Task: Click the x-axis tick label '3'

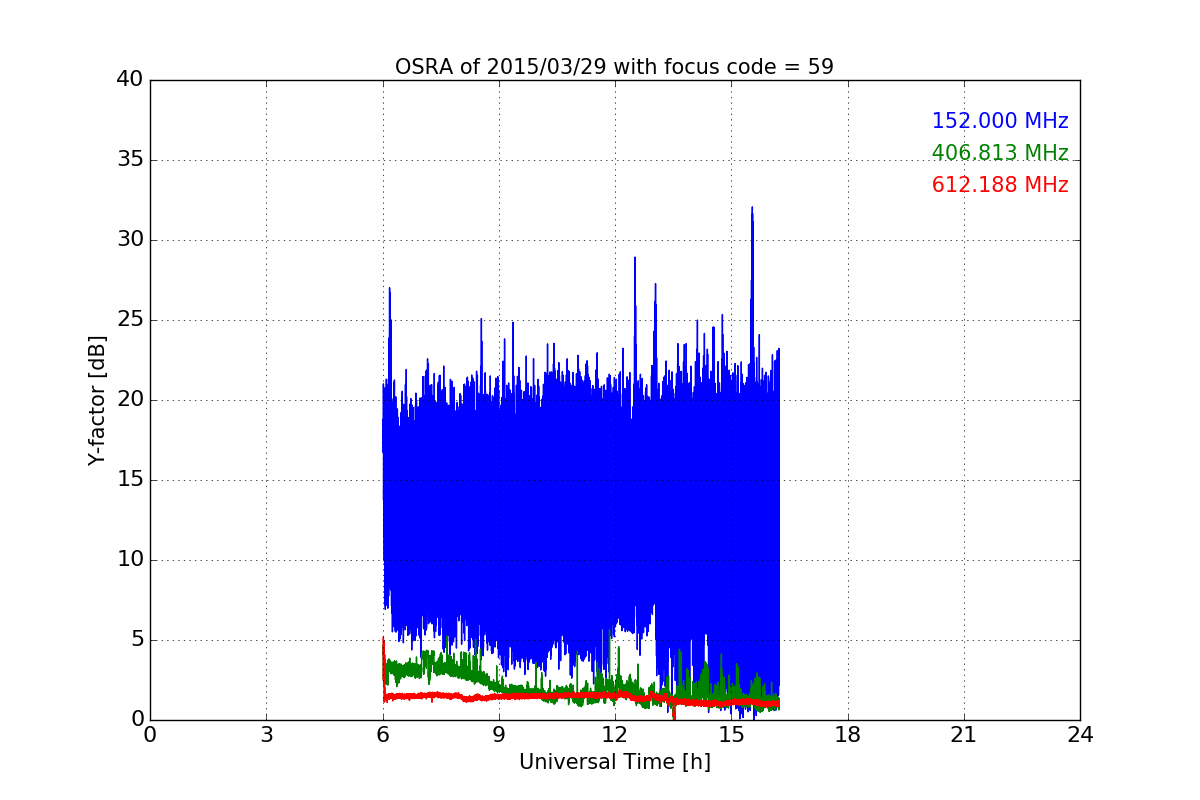Action: (x=266, y=735)
